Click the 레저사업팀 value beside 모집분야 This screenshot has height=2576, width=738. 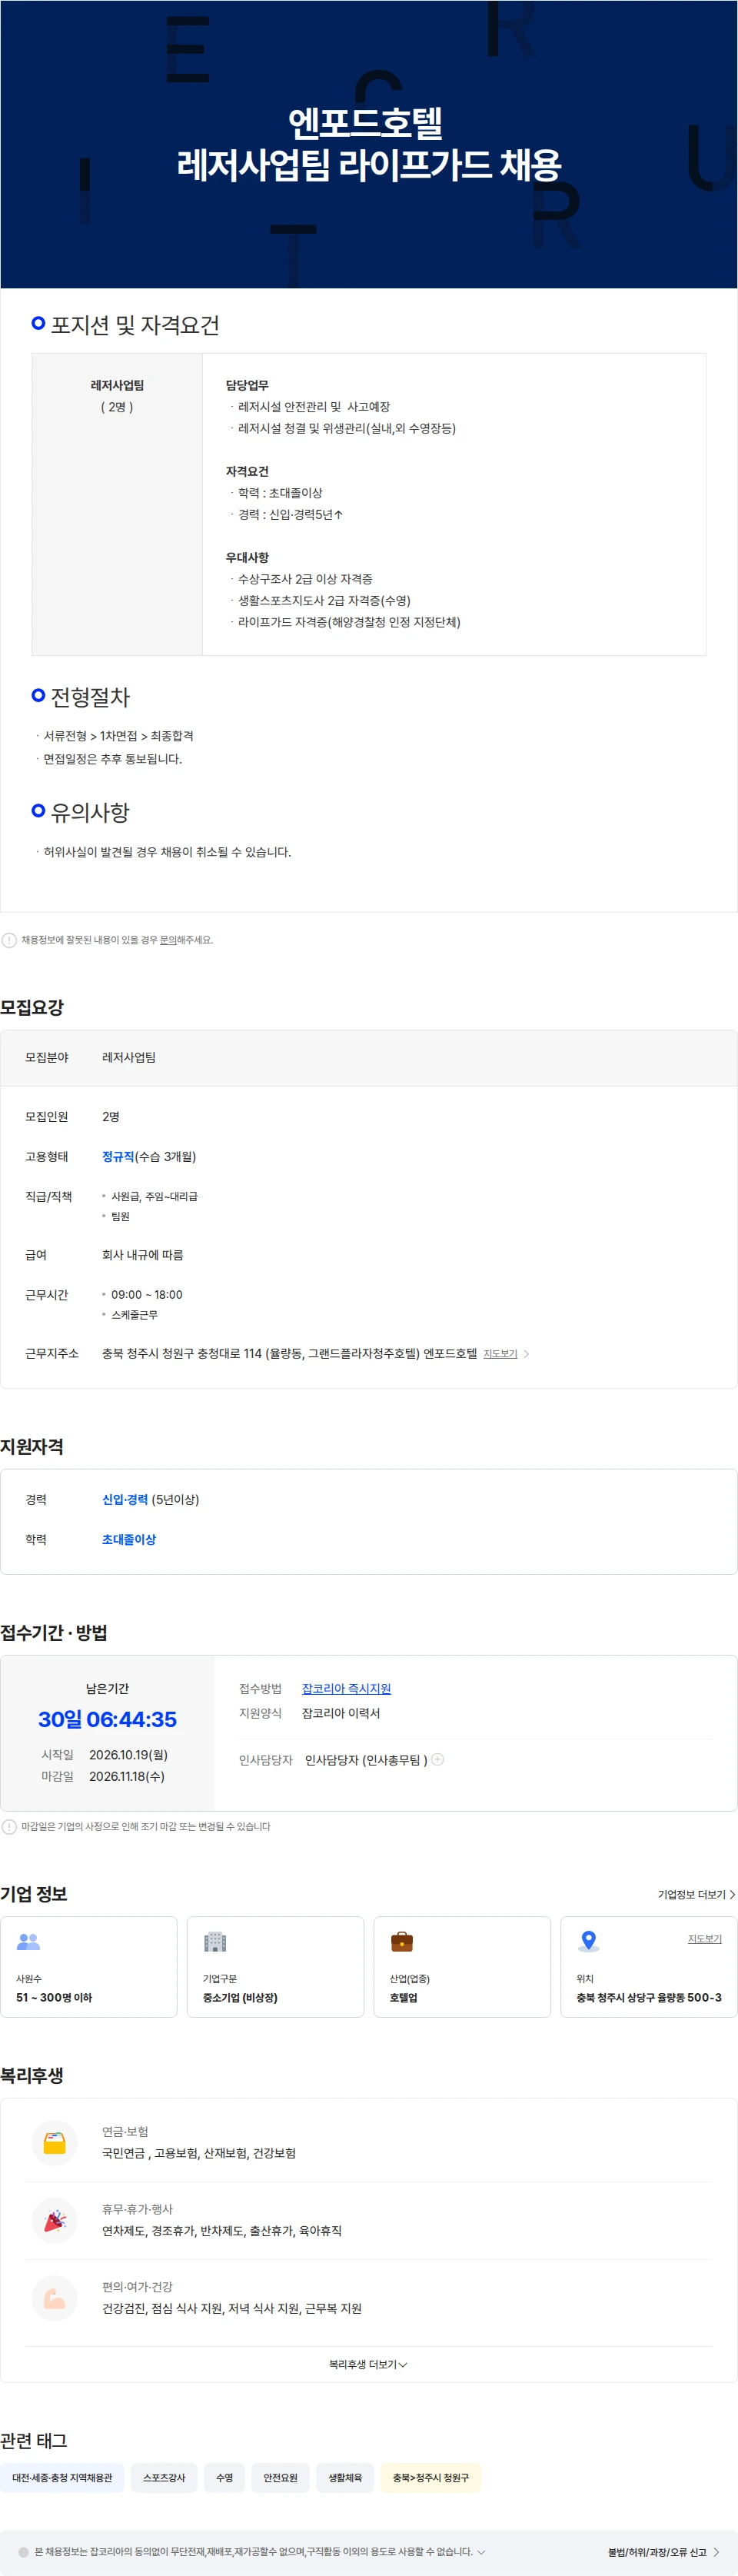coord(129,1058)
